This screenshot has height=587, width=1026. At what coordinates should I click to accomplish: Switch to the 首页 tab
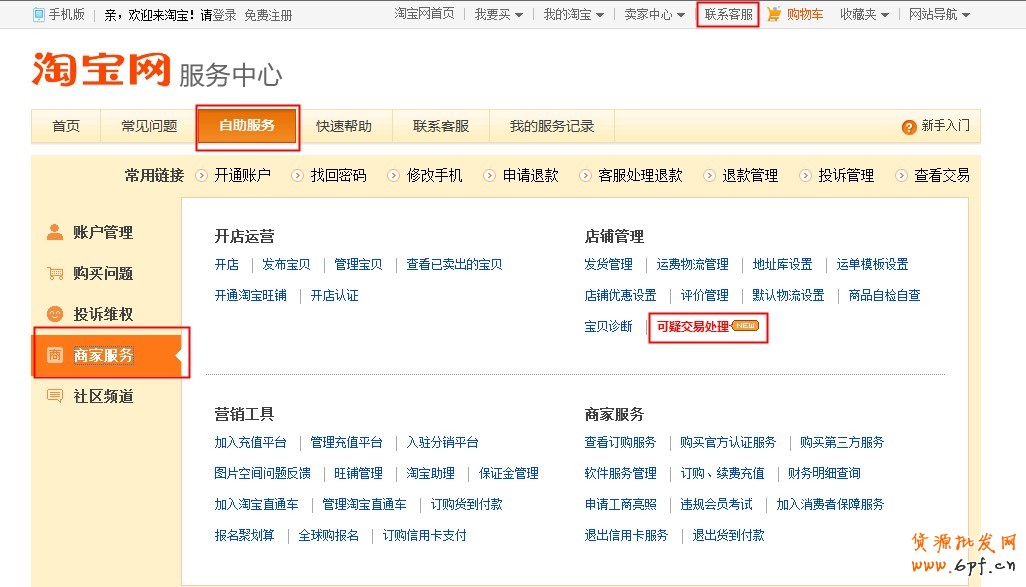pos(66,126)
